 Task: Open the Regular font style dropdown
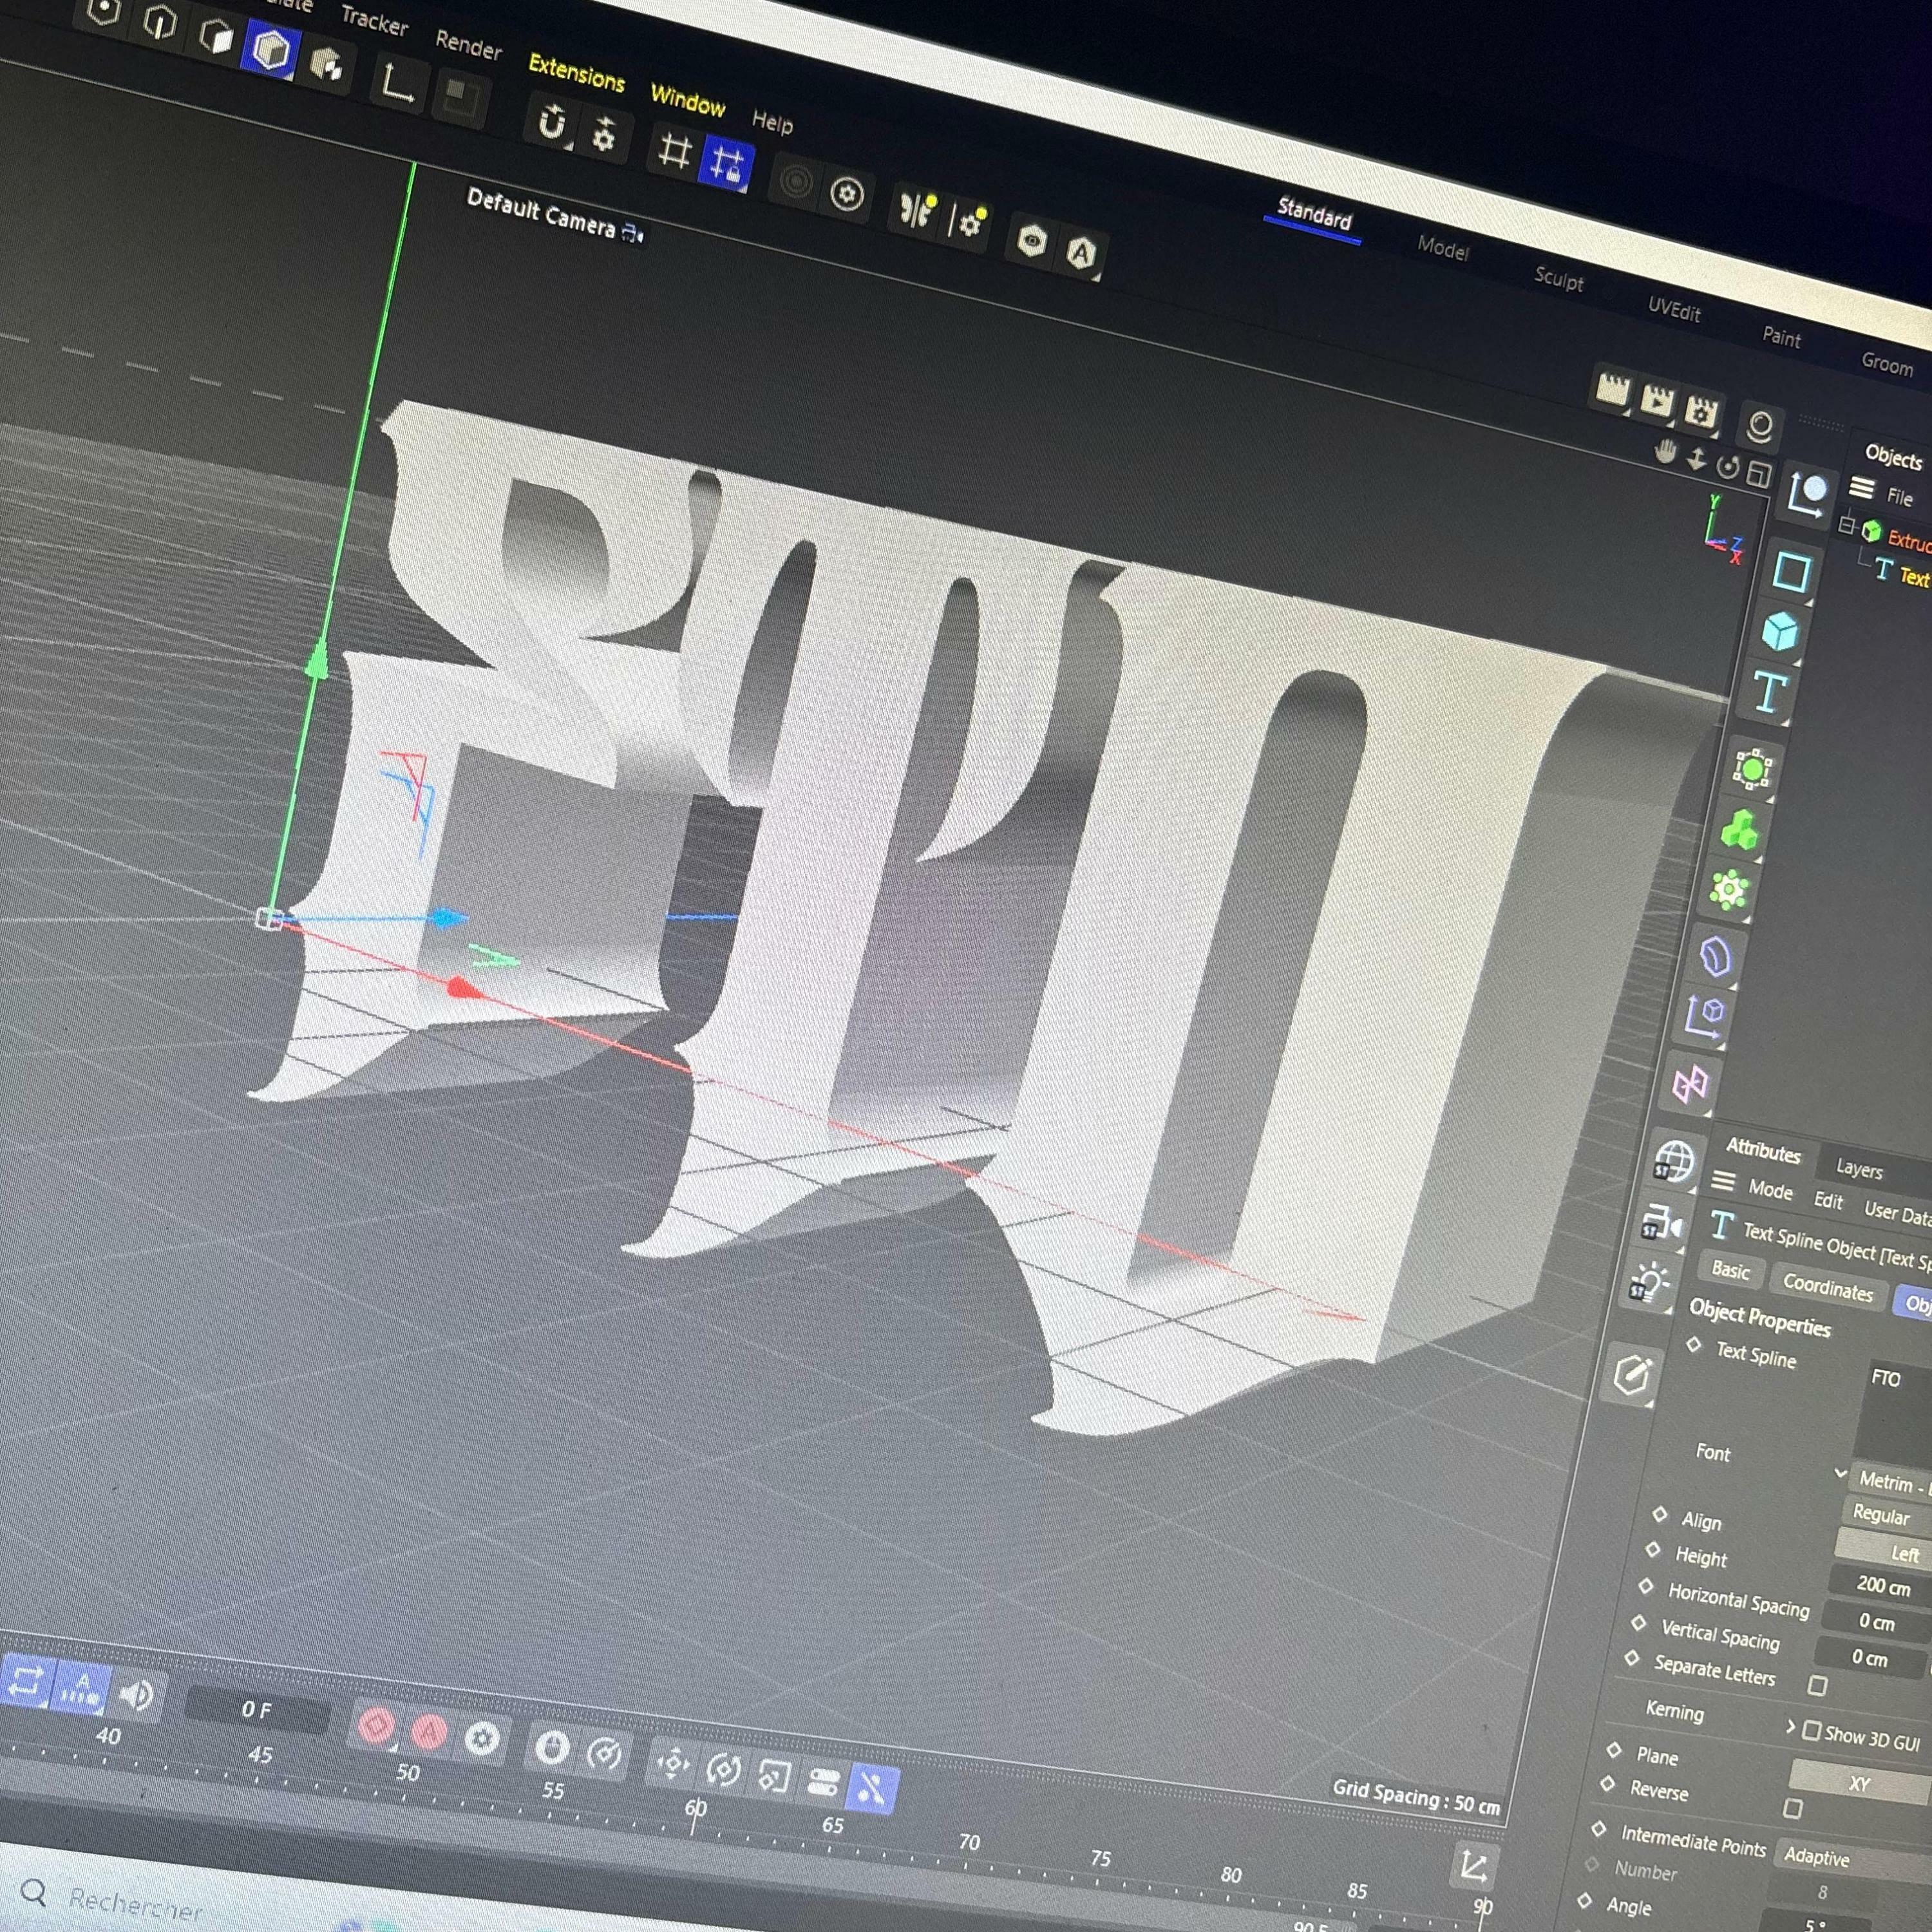click(x=1887, y=1516)
